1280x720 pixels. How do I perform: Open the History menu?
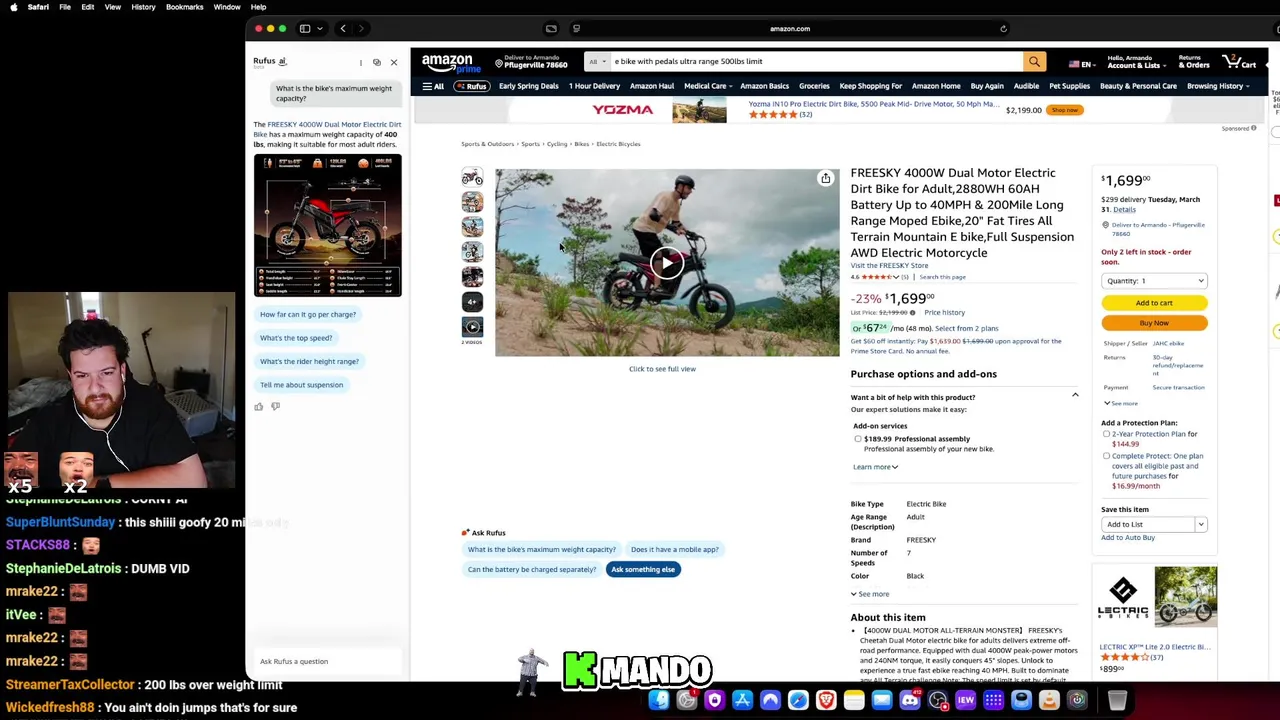point(143,7)
